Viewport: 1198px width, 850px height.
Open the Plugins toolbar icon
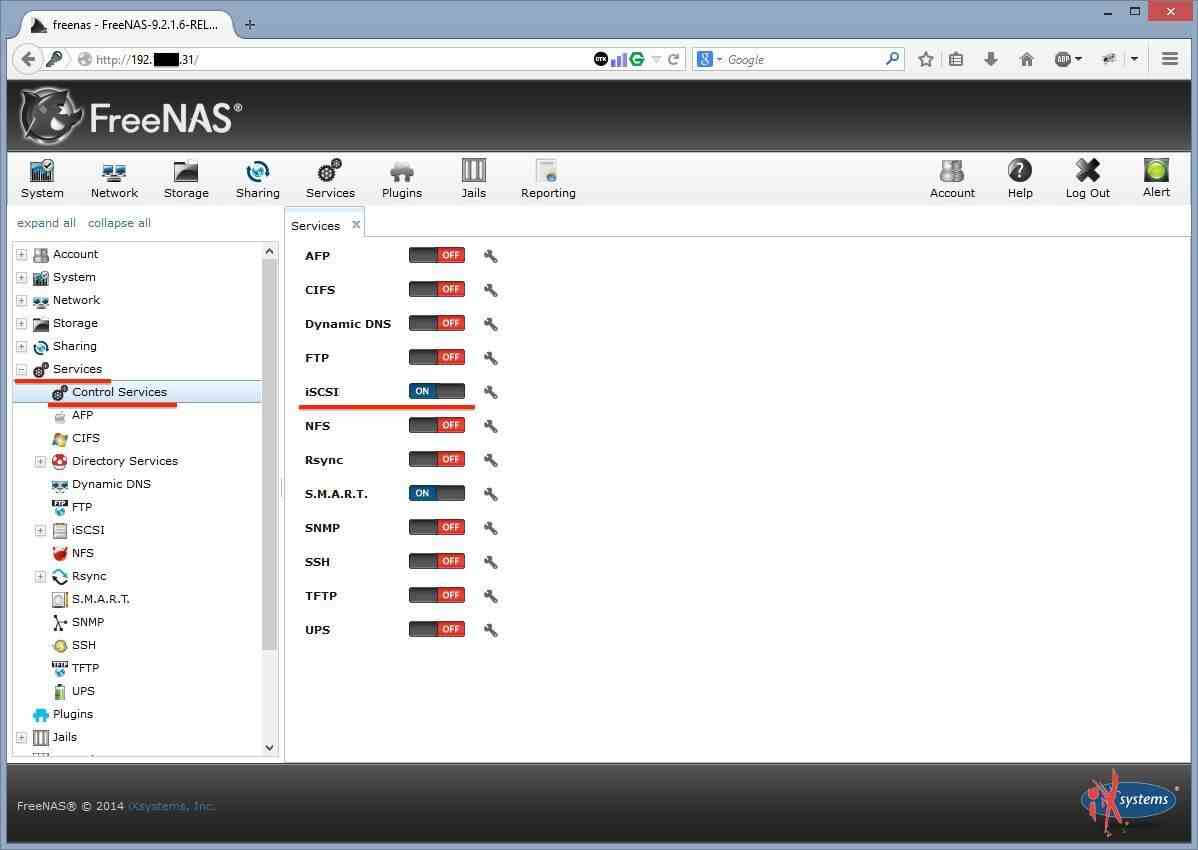click(x=402, y=179)
